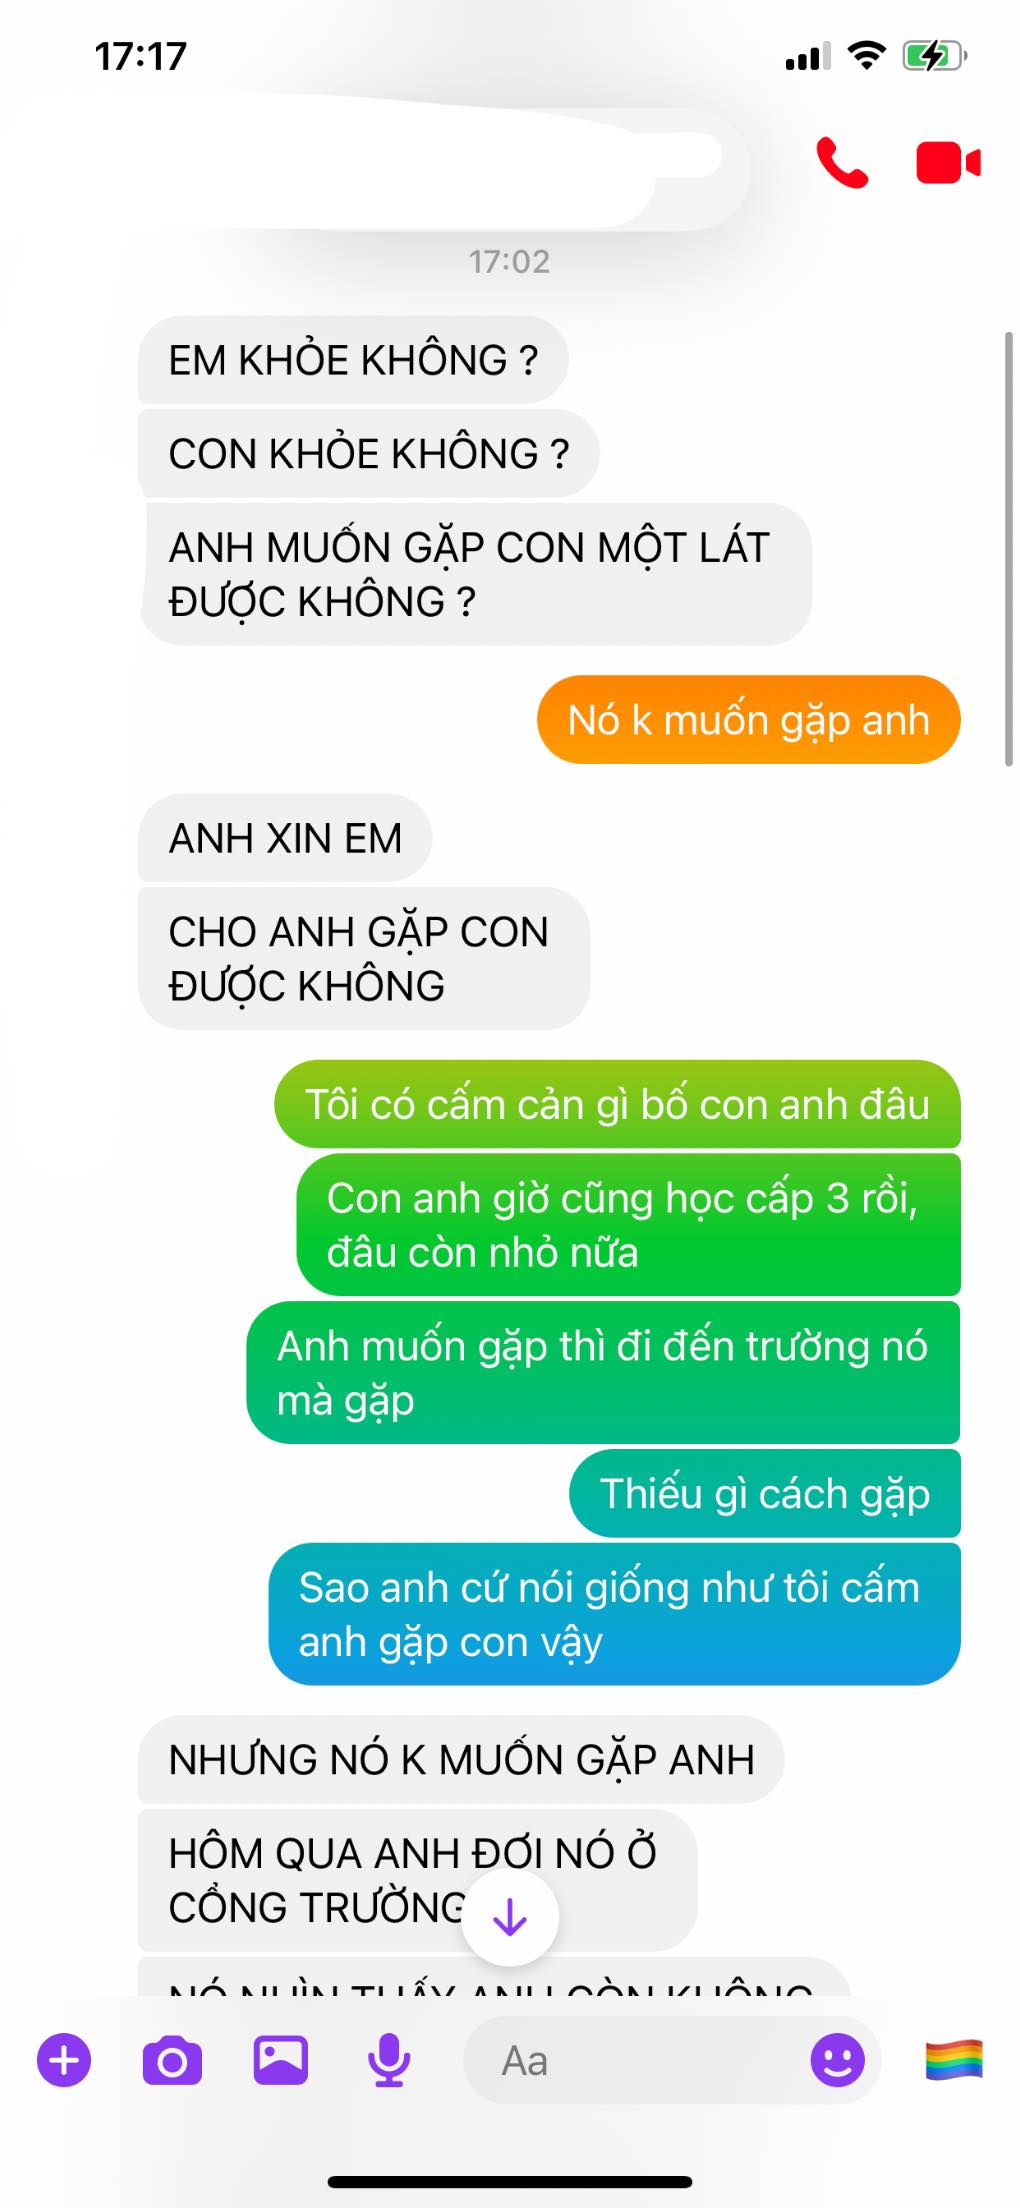Viewport: 1020px width, 2208px height.
Task: Tap the 17:02 timestamp label
Action: tap(509, 262)
